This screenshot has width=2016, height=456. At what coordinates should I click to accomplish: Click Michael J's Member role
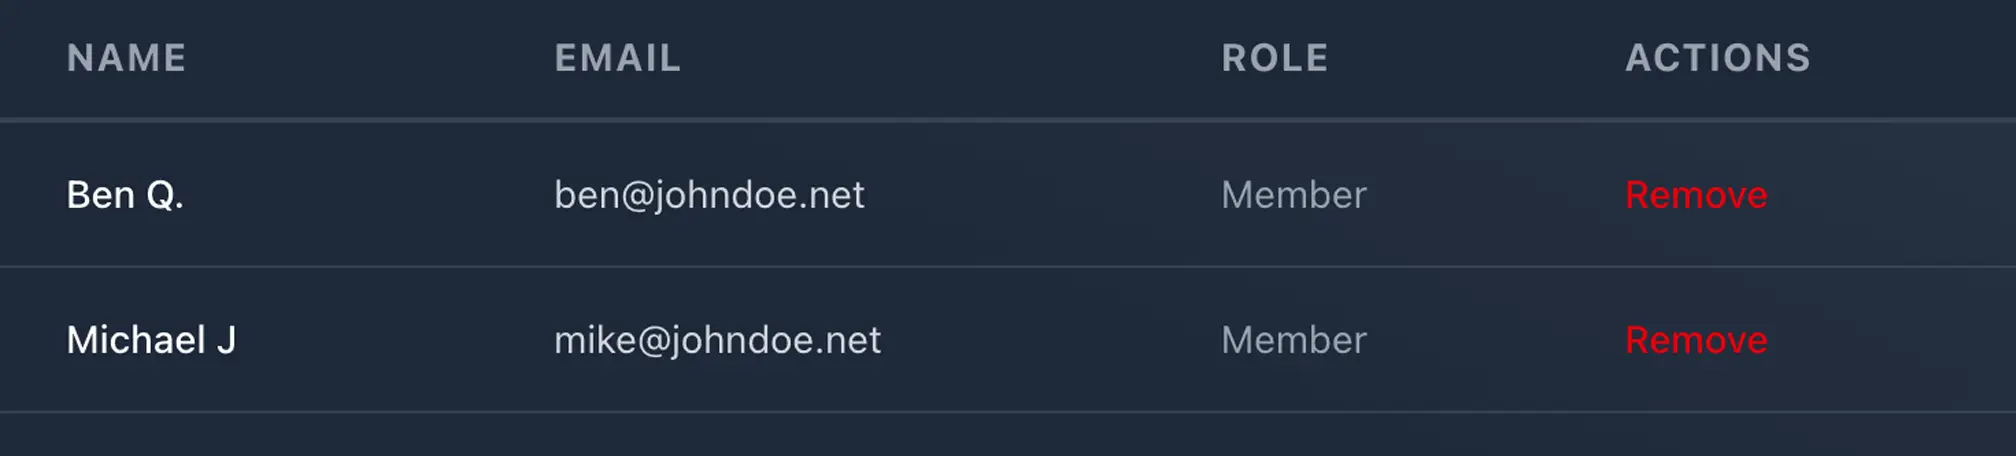click(1293, 340)
